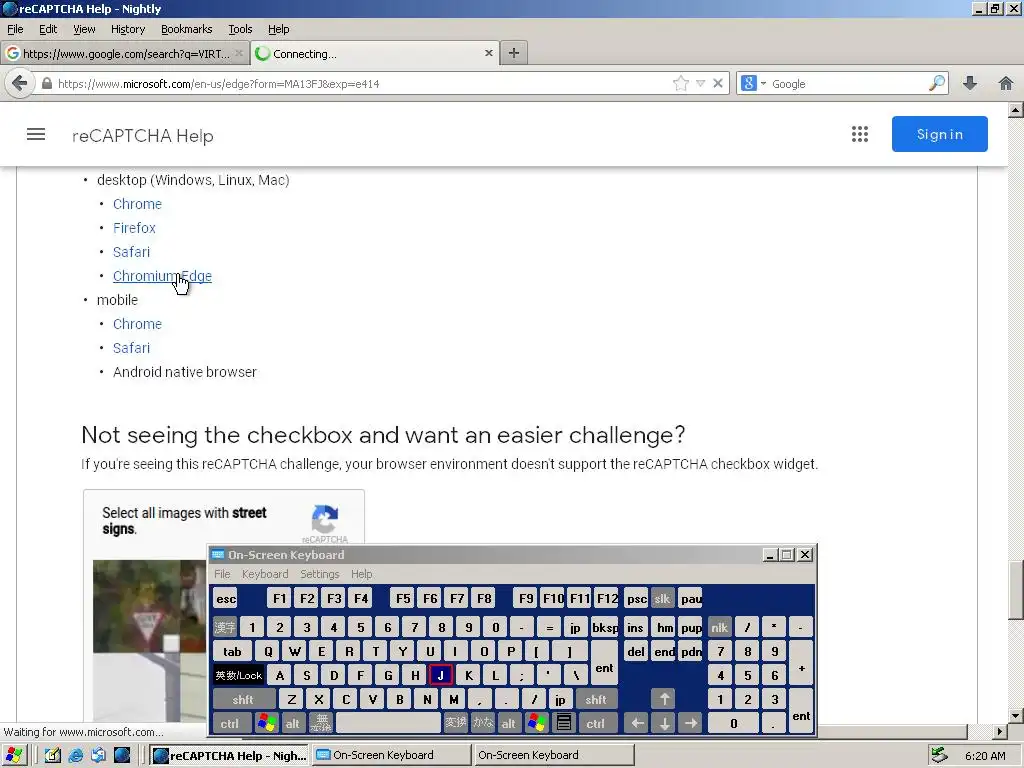Open the desktop Safari link
The width and height of the screenshot is (1024, 768).
coord(131,252)
